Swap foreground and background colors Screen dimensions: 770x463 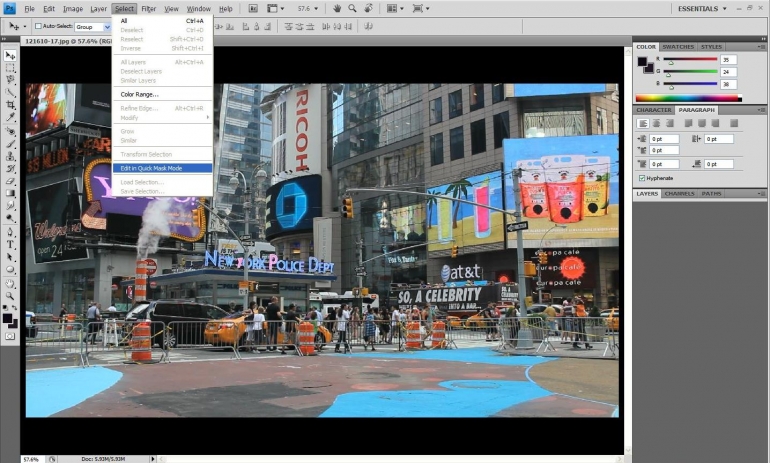15,308
